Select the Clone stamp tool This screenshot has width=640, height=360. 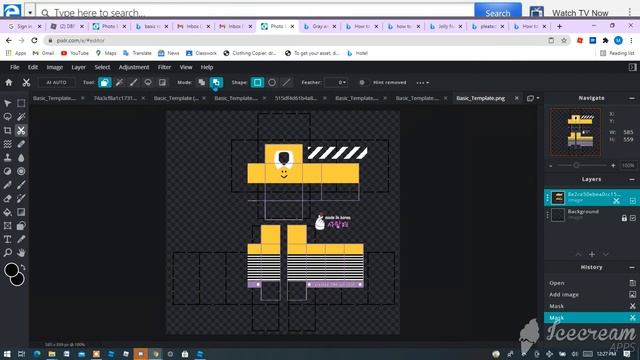click(x=7, y=158)
